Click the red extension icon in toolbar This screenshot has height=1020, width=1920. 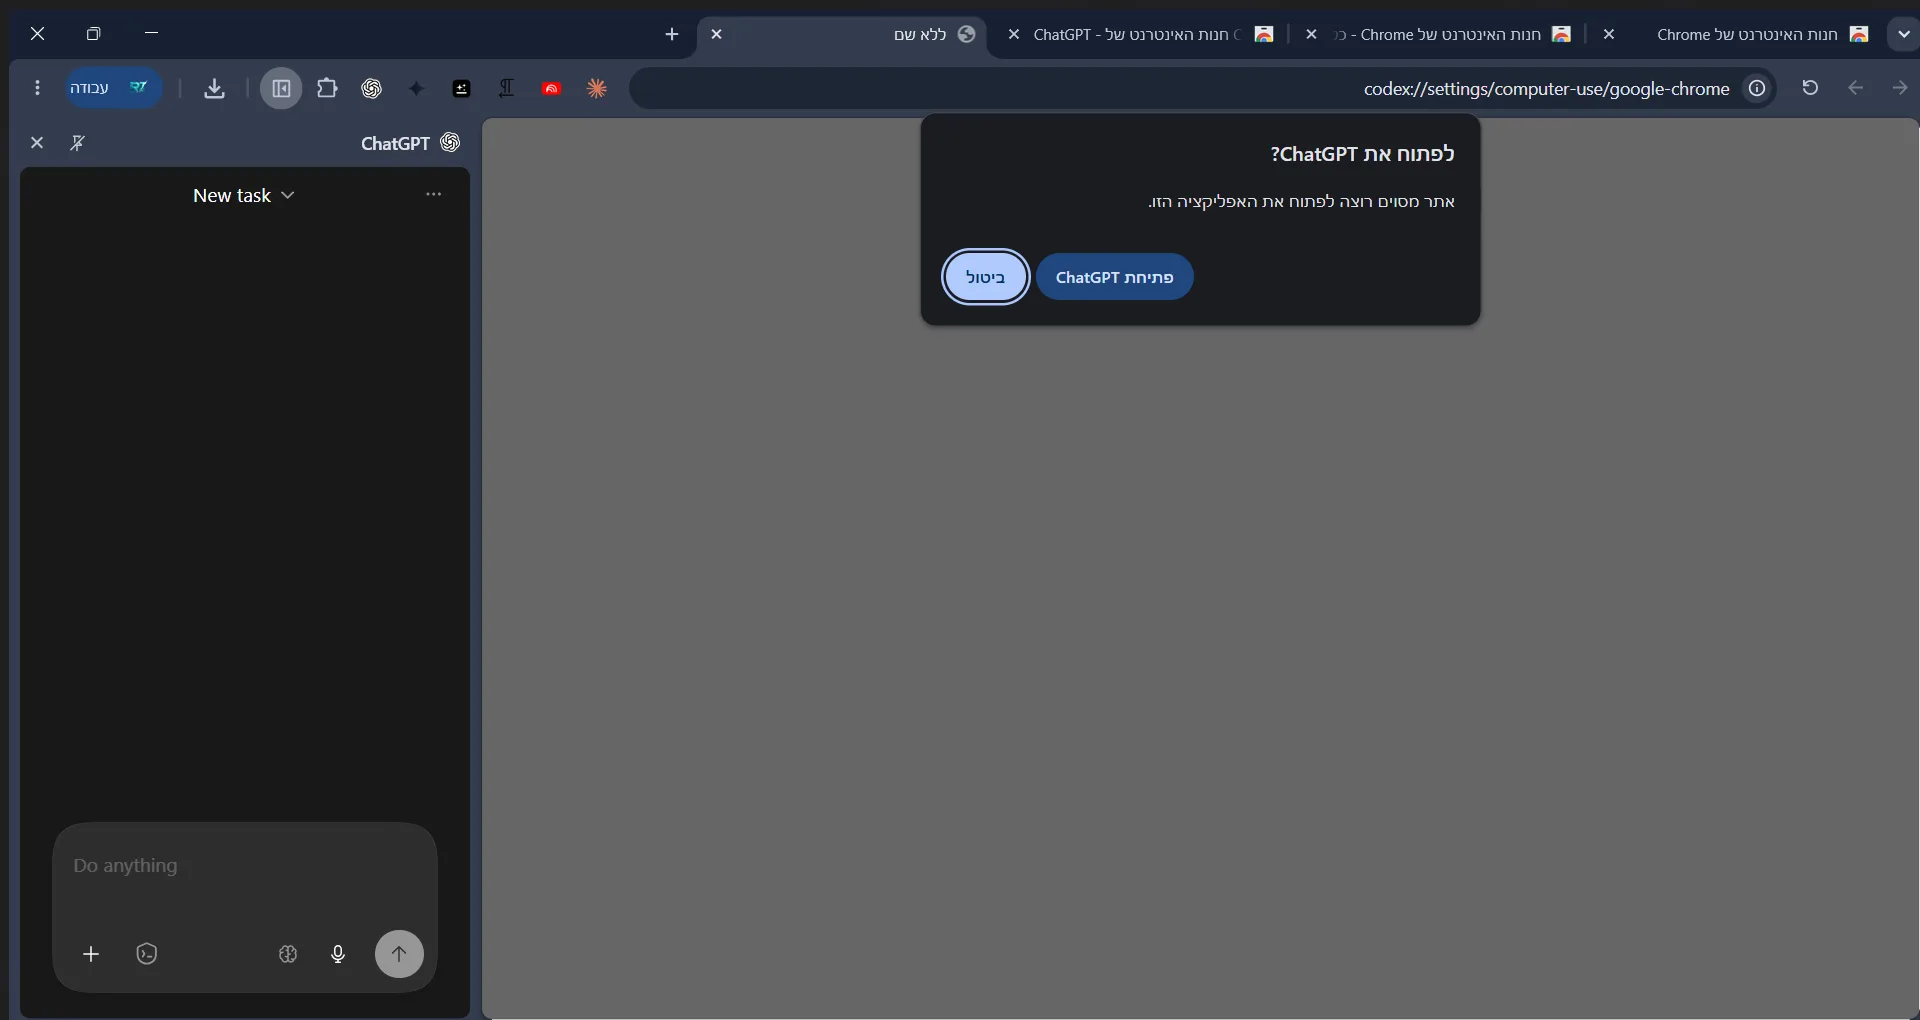tap(552, 88)
